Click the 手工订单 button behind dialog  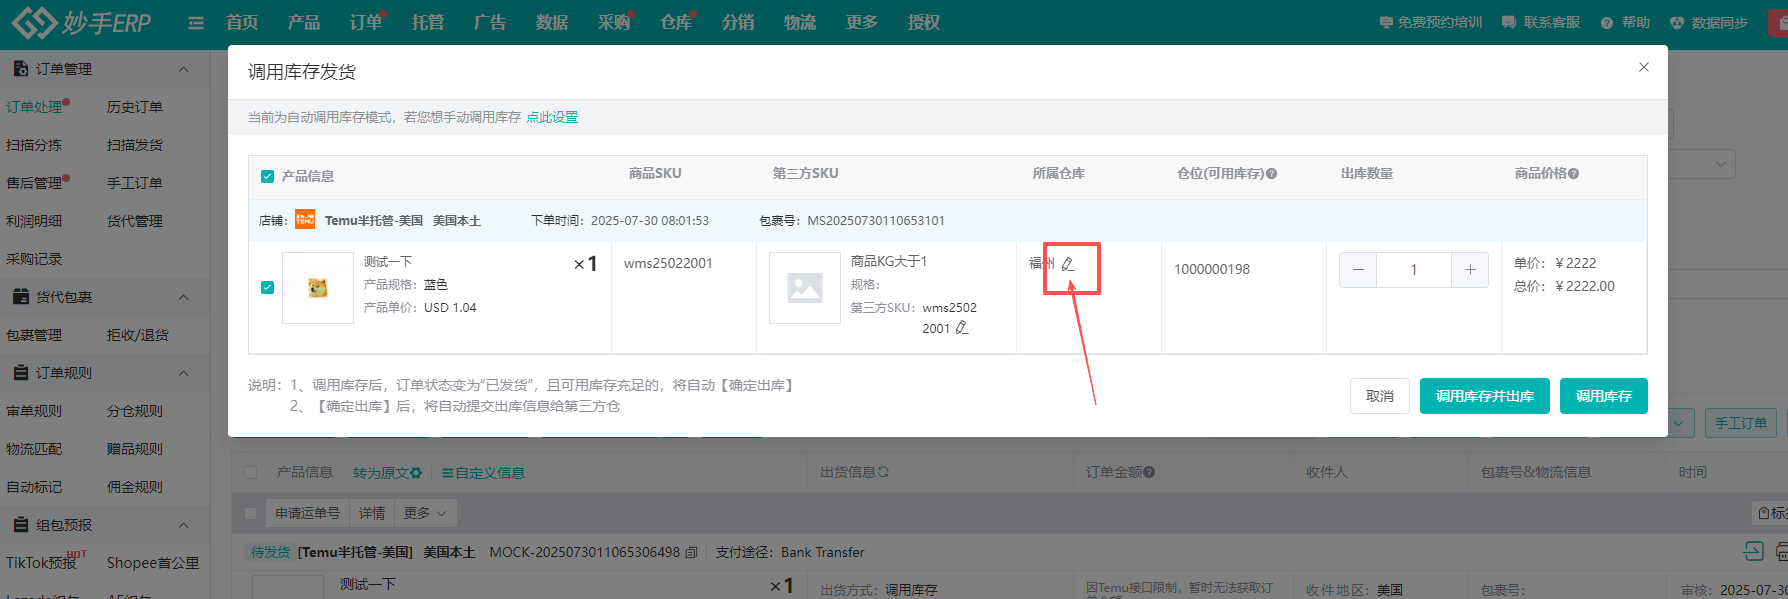pyautogui.click(x=1741, y=423)
